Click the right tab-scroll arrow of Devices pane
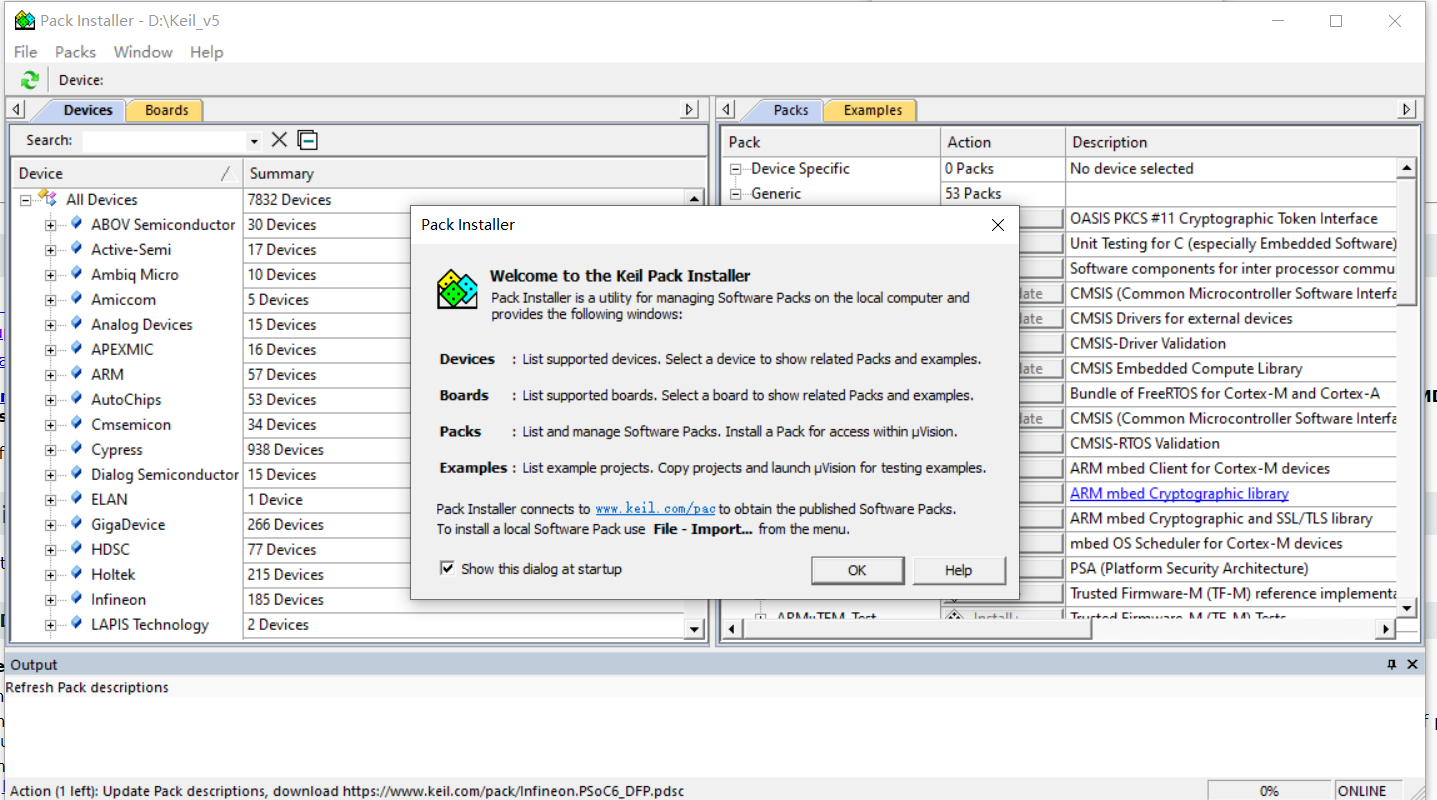 coord(689,109)
